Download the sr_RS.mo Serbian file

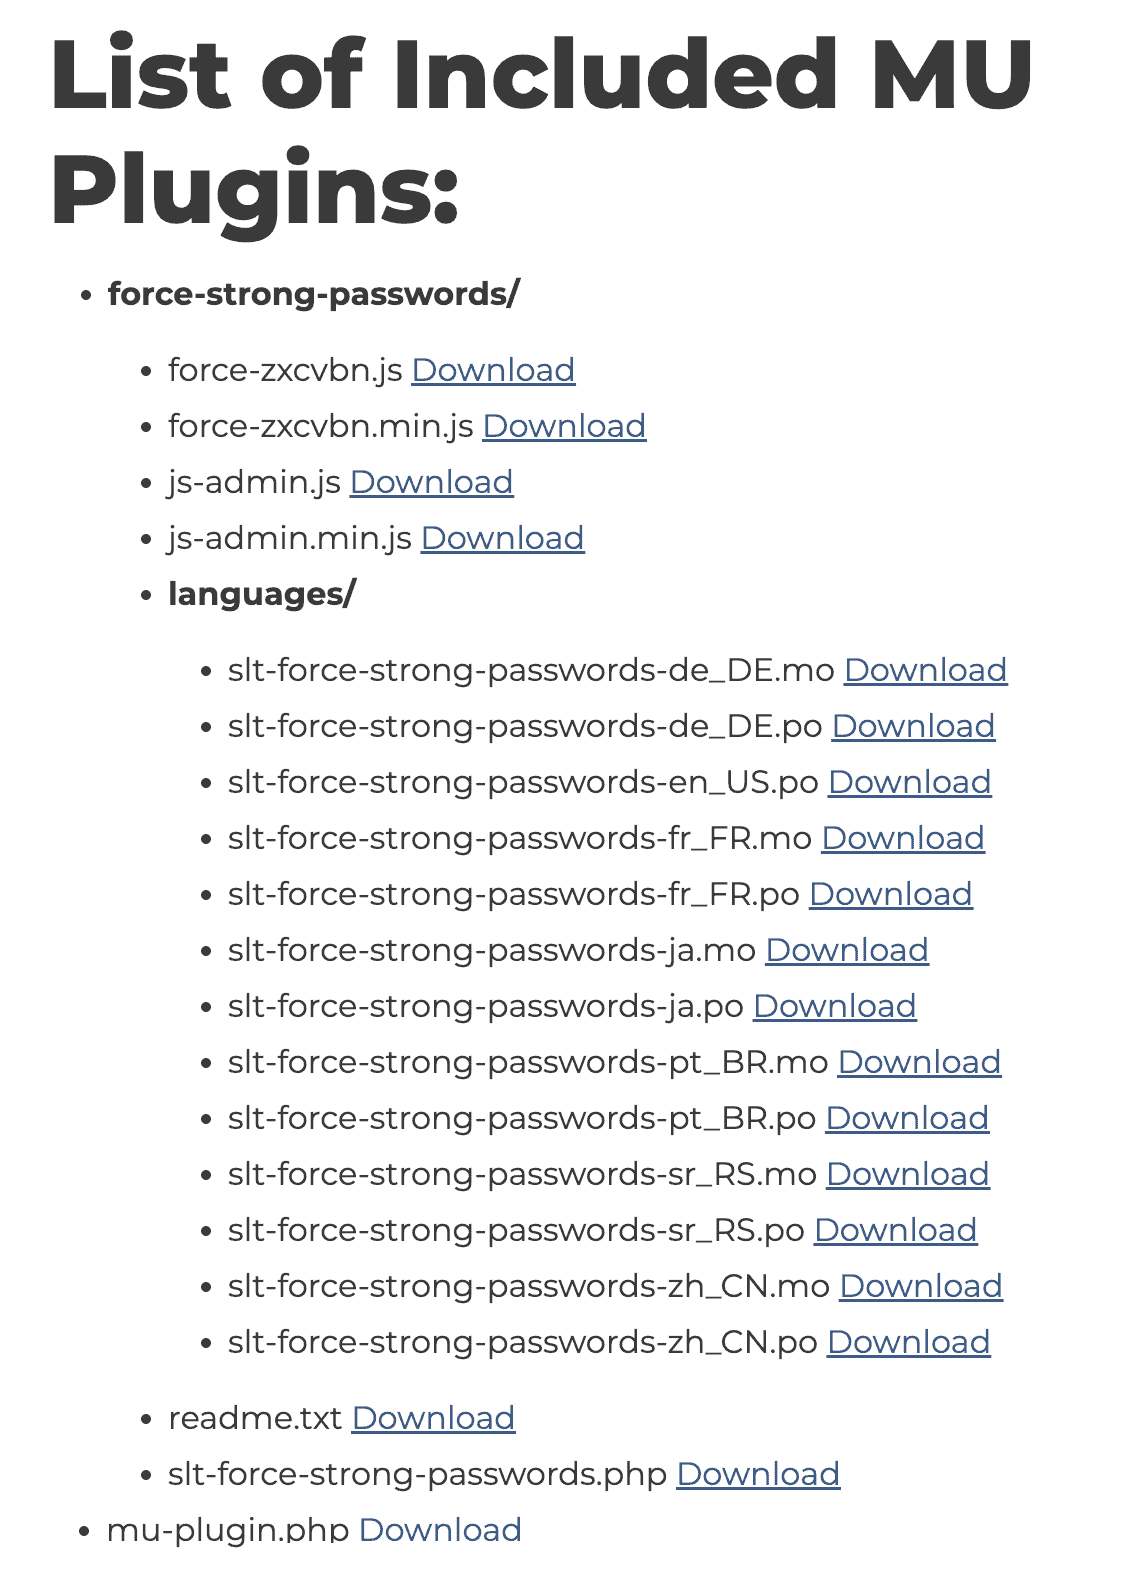click(x=907, y=1174)
